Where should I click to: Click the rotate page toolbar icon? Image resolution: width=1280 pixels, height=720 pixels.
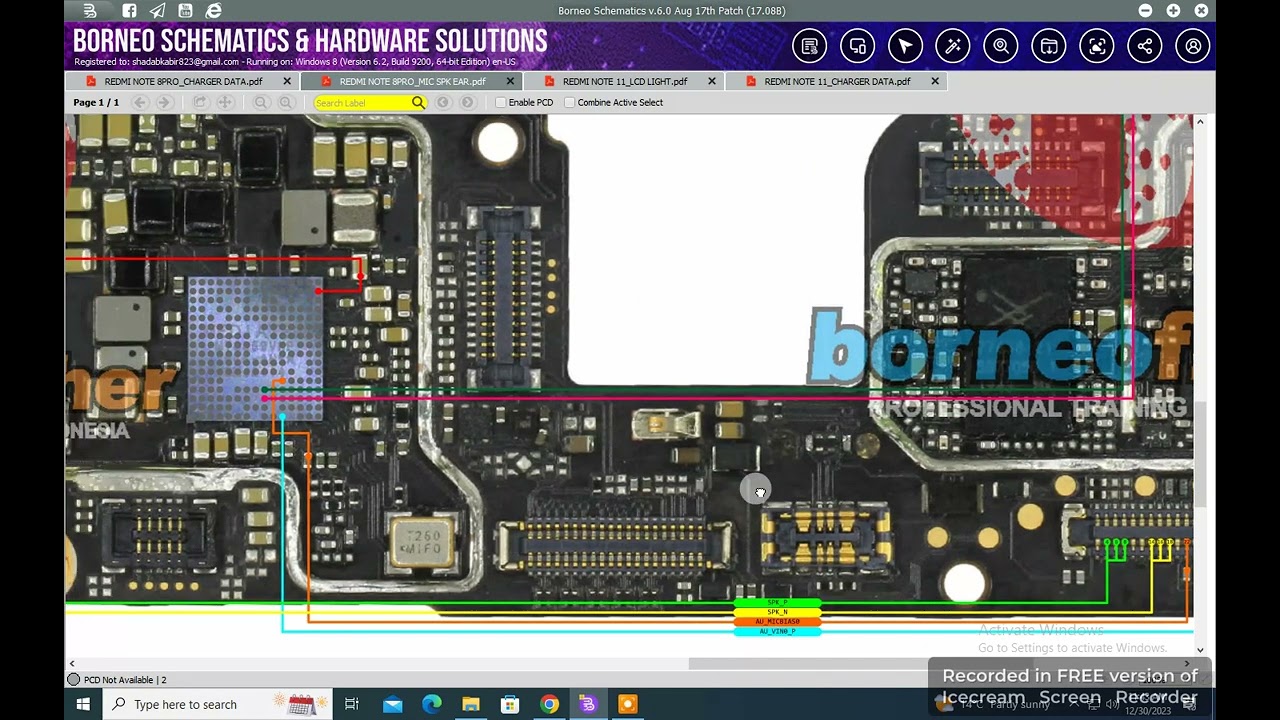200,102
